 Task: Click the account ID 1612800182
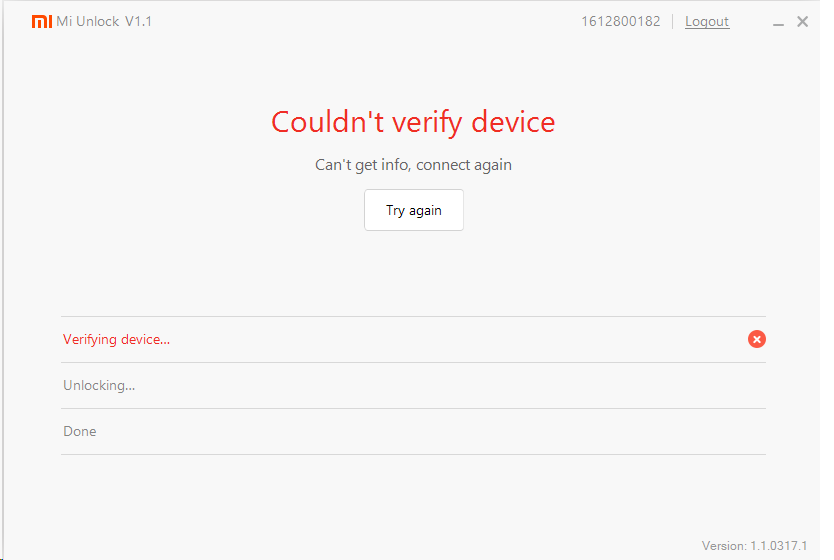pos(620,22)
